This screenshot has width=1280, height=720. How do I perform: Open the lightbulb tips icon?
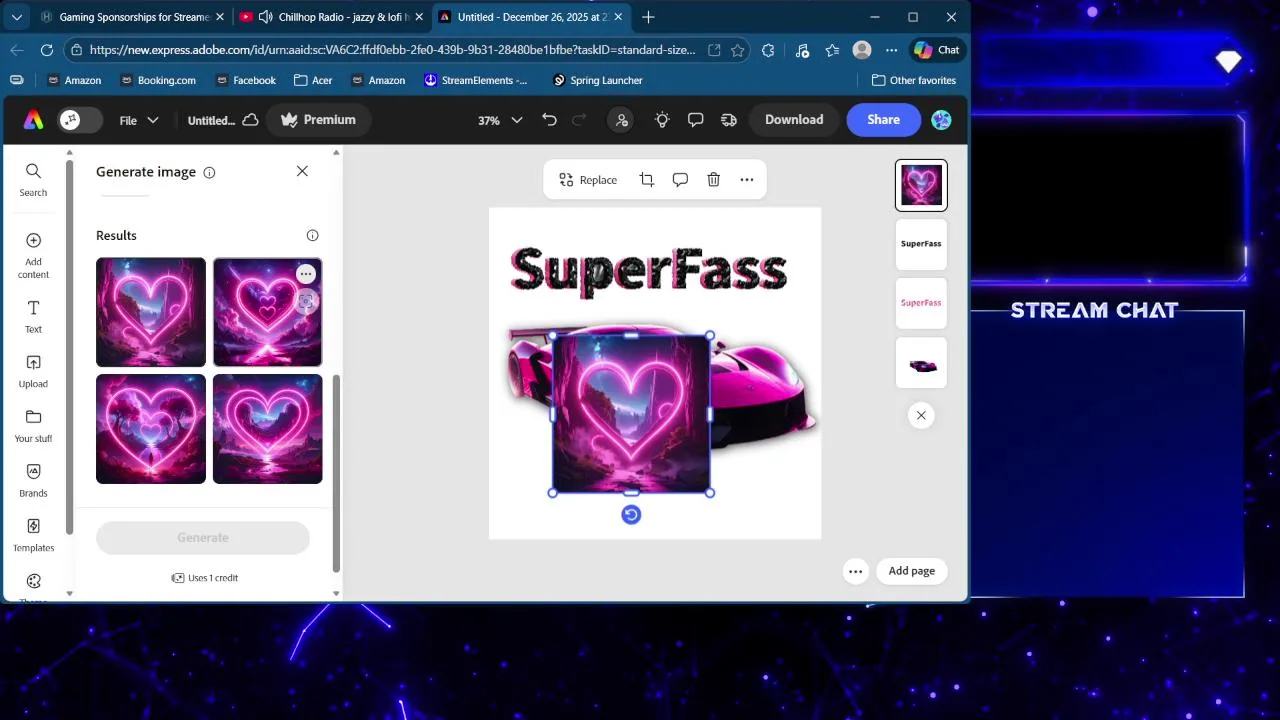(x=662, y=120)
